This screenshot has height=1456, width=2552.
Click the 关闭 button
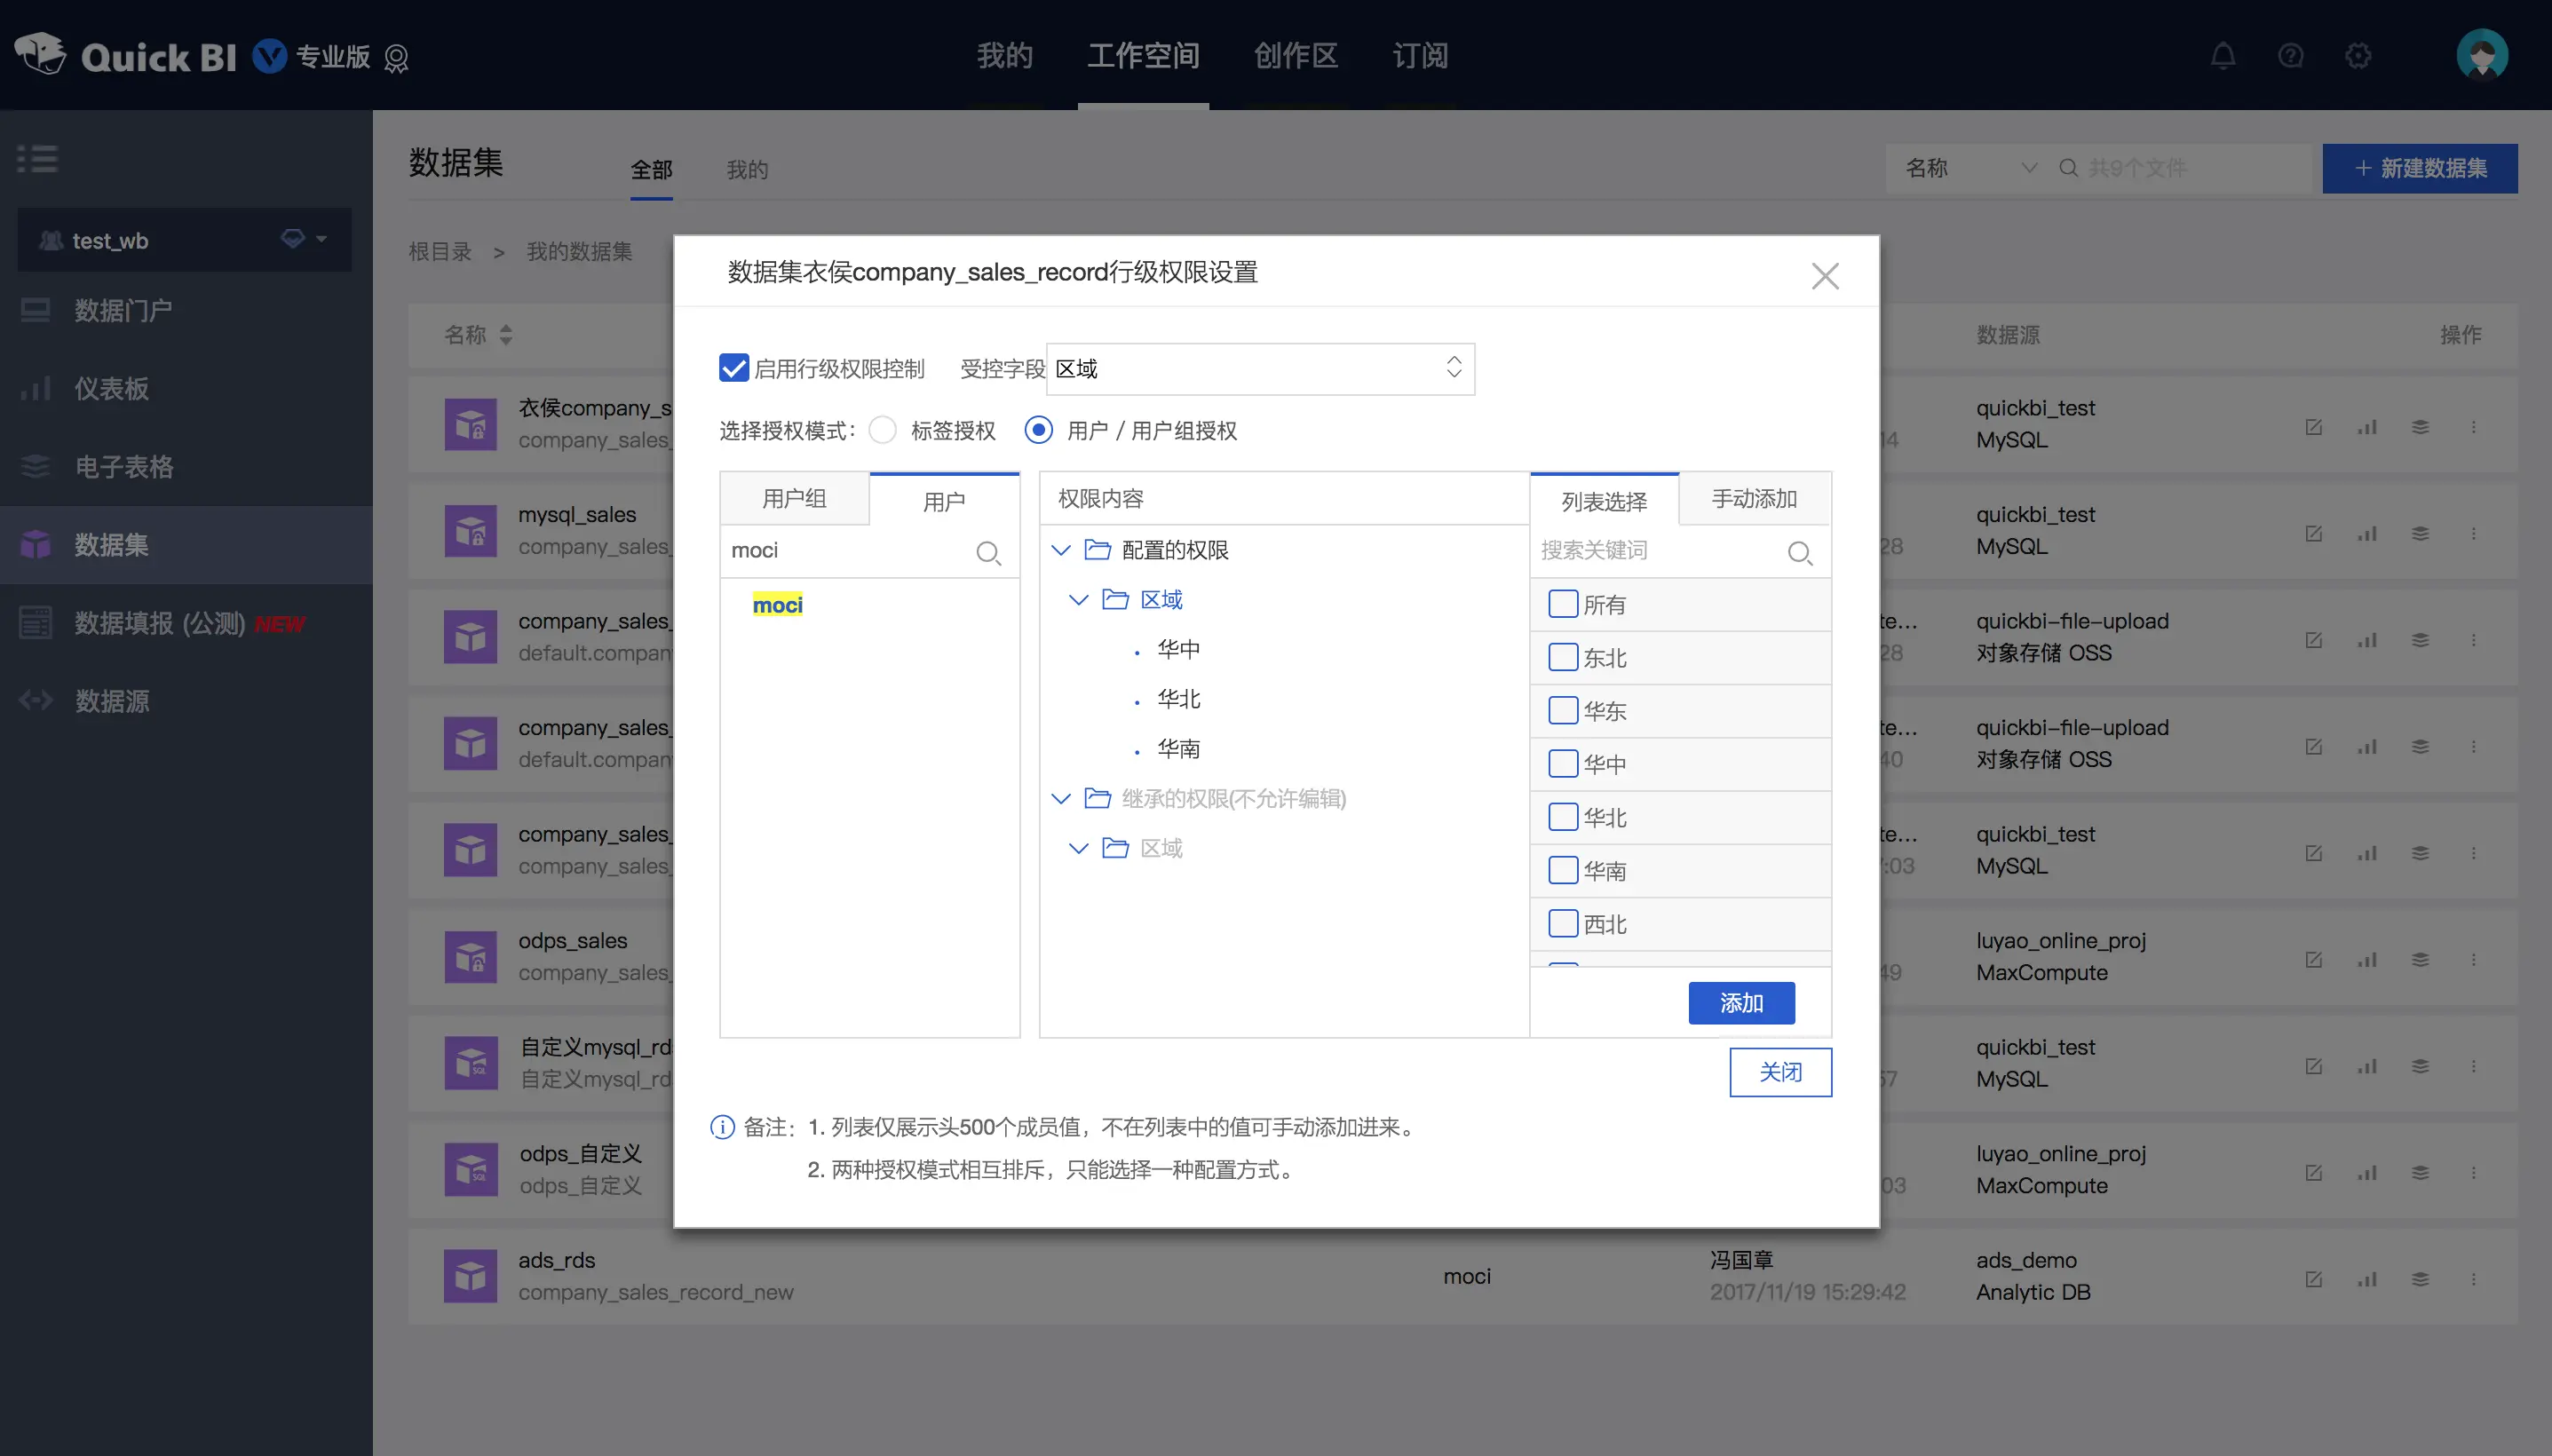coord(1780,1072)
